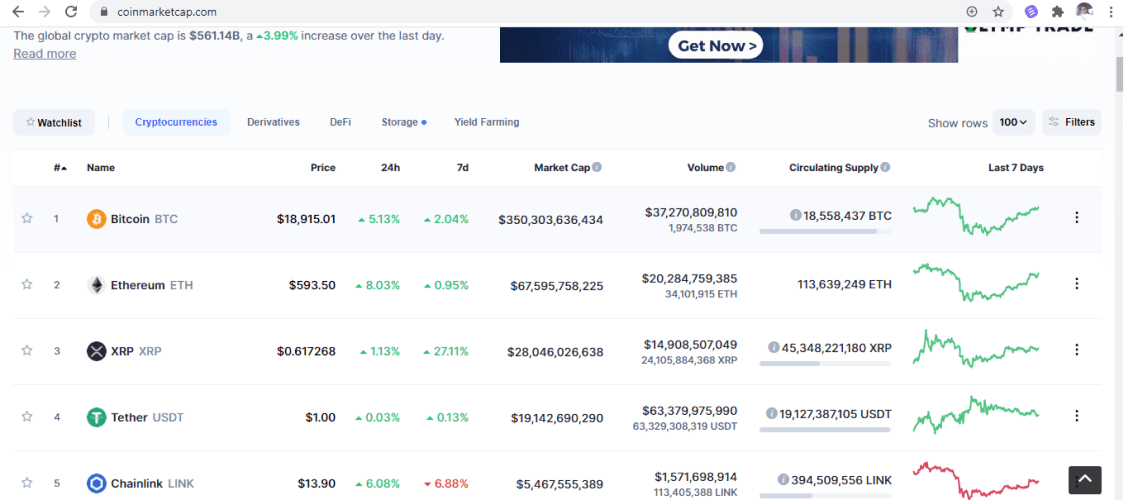
Task: Click Volume column info icon
Action: pyautogui.click(x=730, y=167)
